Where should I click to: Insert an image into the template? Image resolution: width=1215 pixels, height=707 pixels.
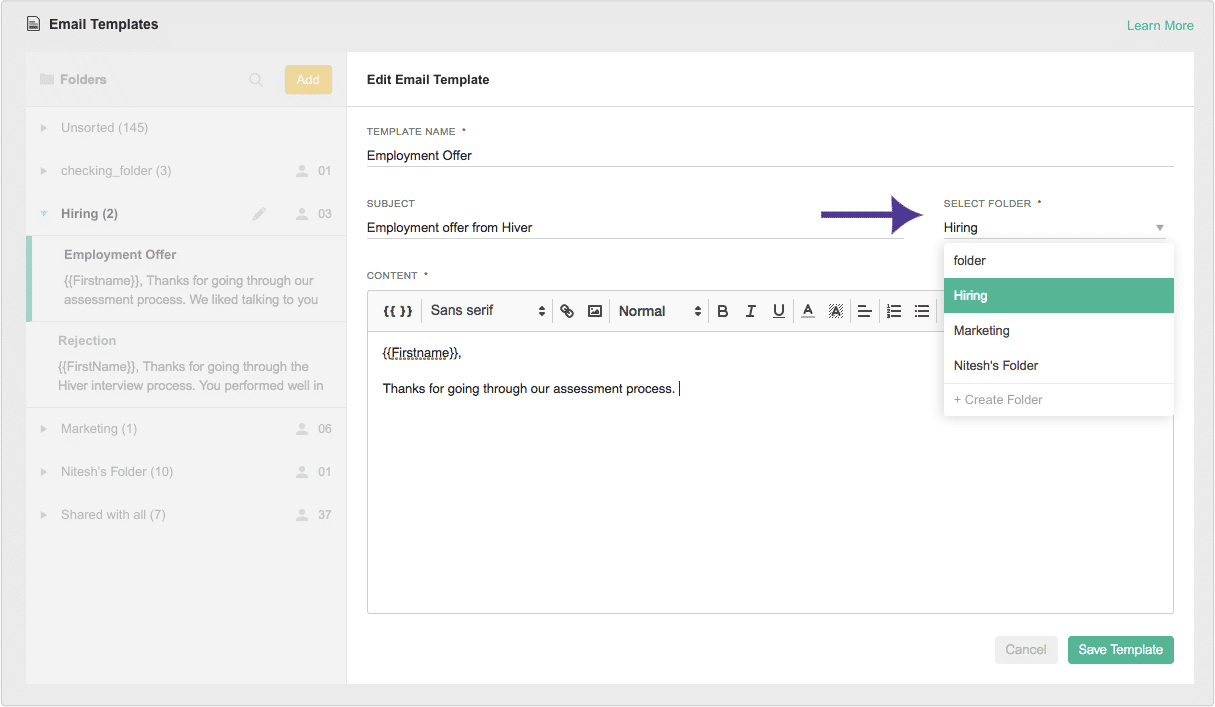(x=595, y=310)
